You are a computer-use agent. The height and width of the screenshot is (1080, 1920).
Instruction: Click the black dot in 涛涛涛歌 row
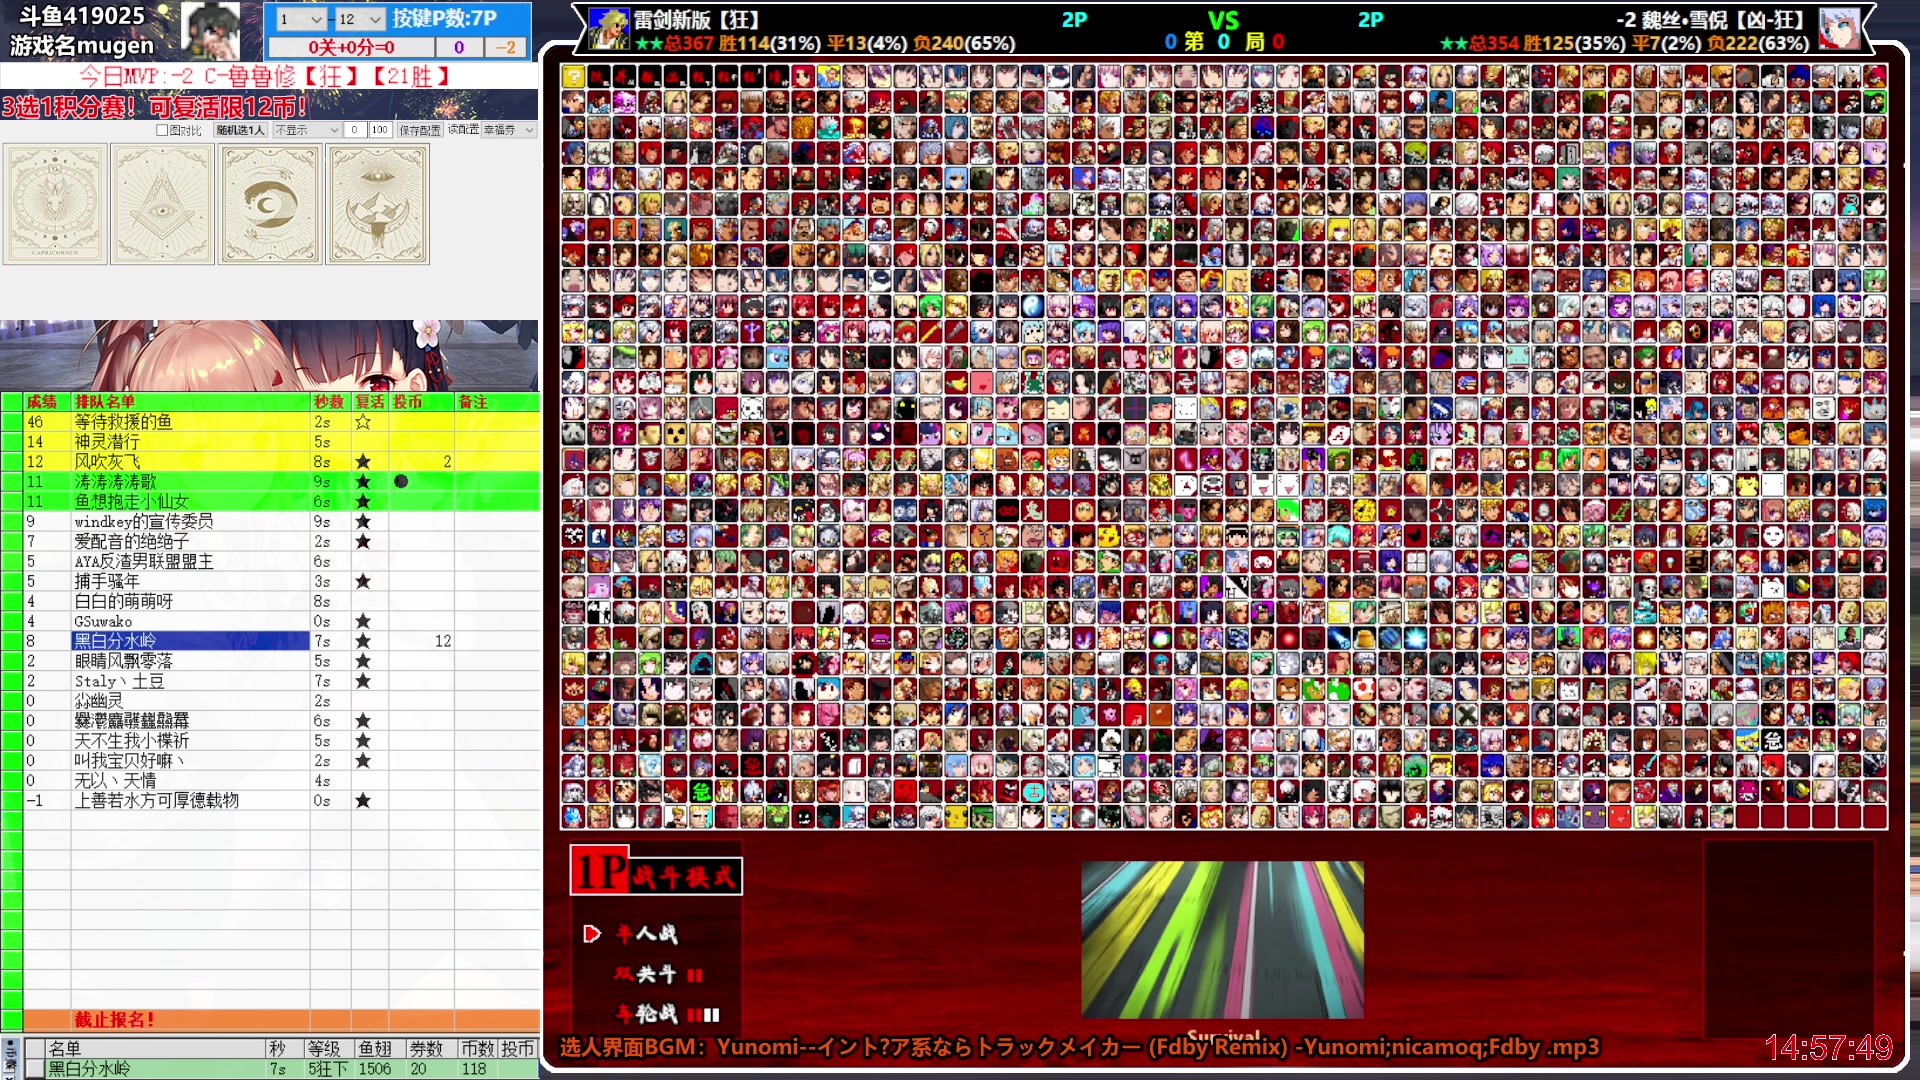(401, 481)
